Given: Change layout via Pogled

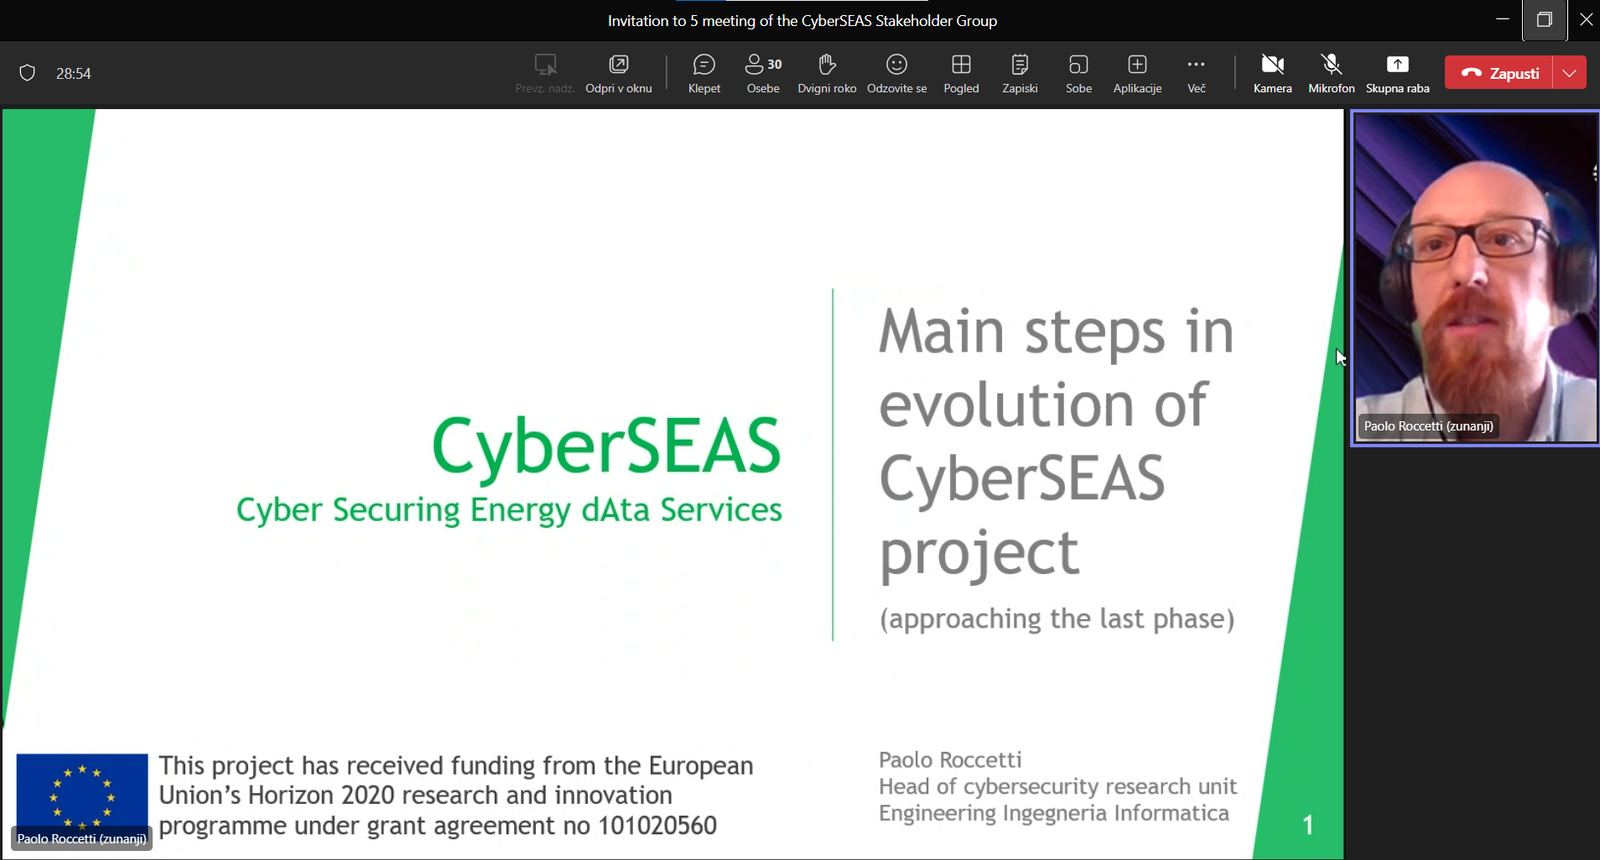Looking at the screenshot, I should tap(961, 74).
